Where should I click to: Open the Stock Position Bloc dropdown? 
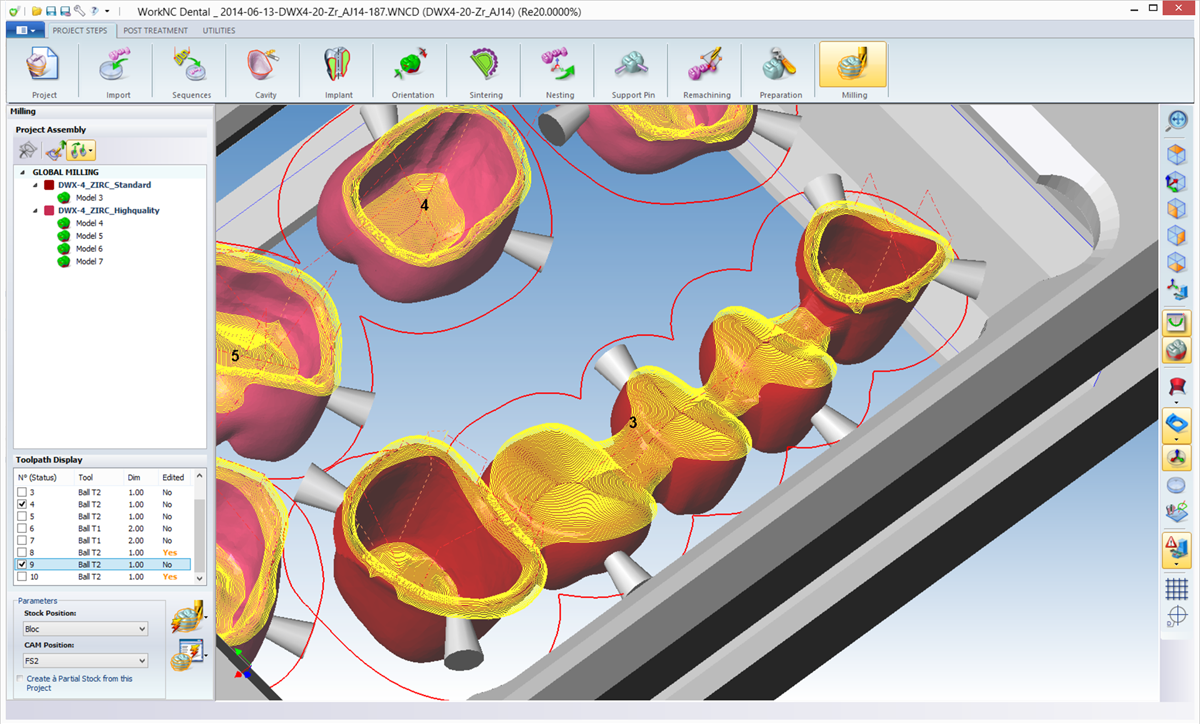tap(85, 629)
